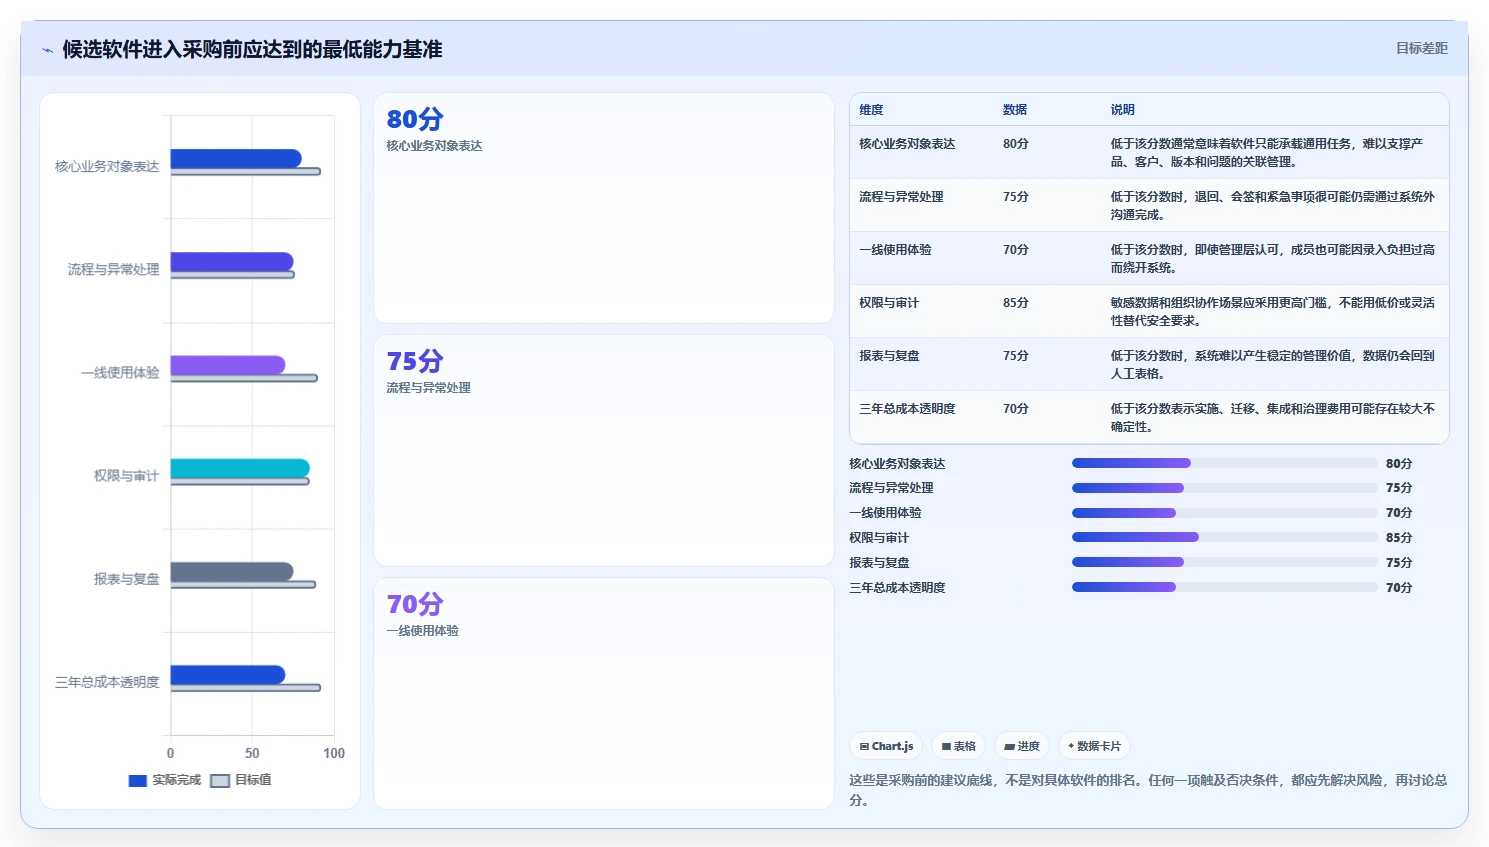Screen dimensions: 1489x847
Task: Click the 三年总成本透明度 progress bar
Action: click(1225, 587)
